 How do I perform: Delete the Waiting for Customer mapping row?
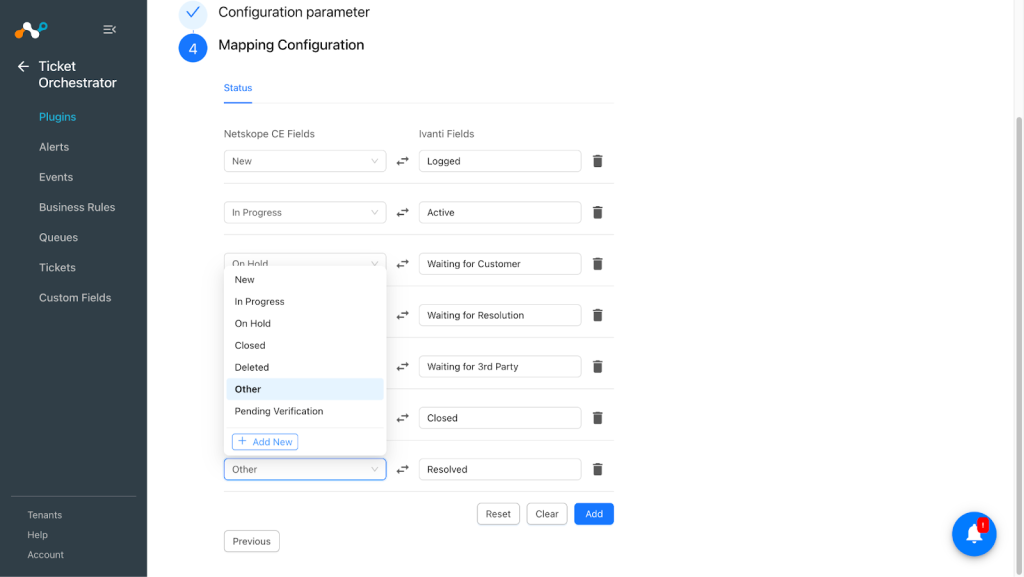pos(598,264)
